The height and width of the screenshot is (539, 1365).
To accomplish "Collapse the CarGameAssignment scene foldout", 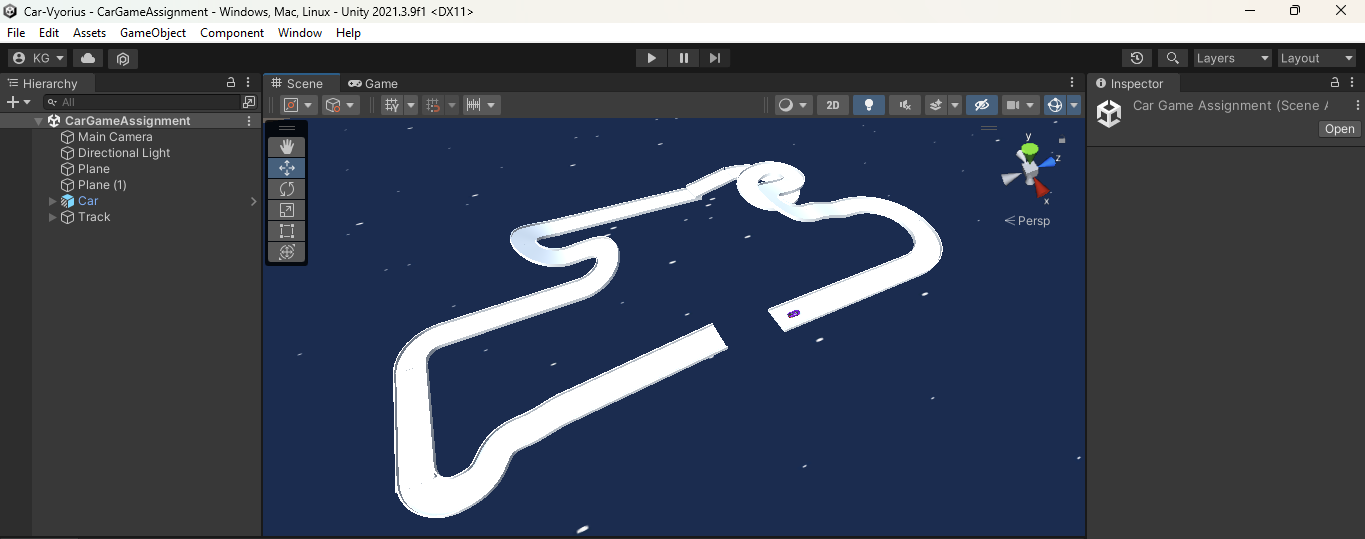I will coord(38,121).
